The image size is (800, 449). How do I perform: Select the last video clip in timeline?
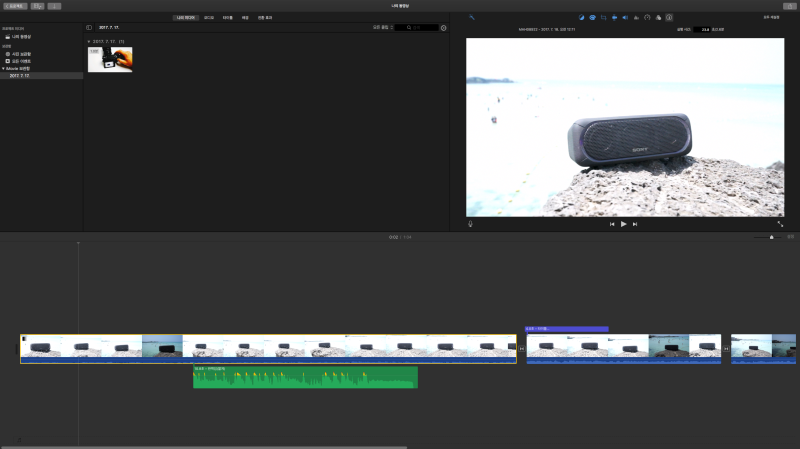click(x=763, y=349)
